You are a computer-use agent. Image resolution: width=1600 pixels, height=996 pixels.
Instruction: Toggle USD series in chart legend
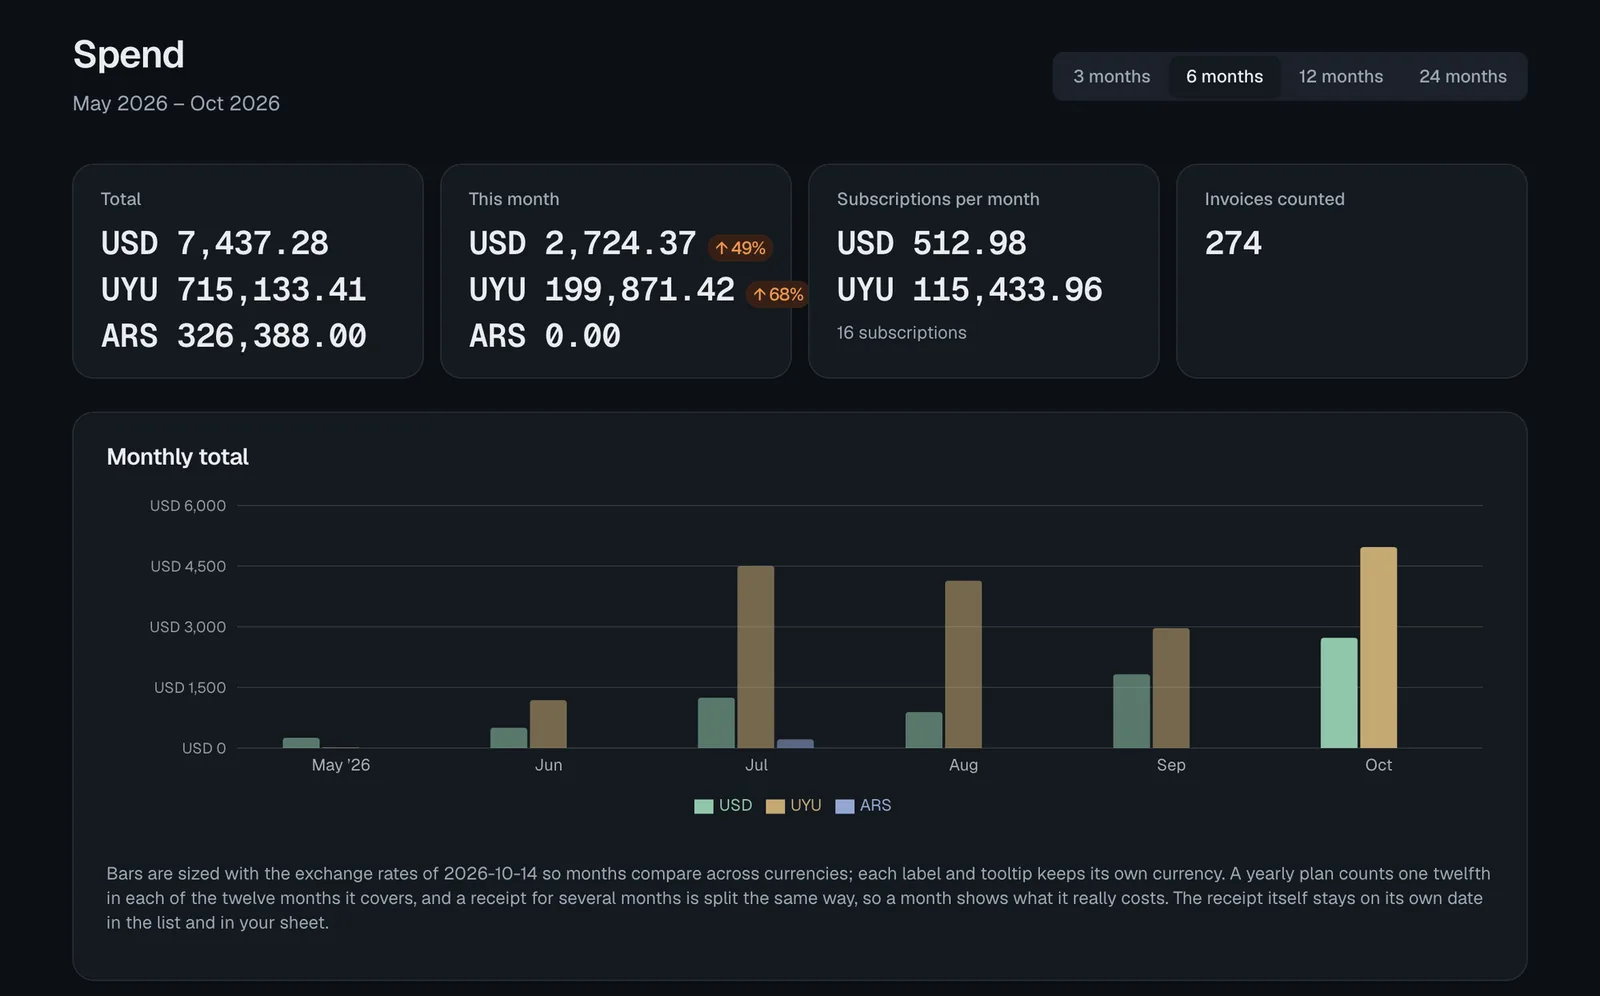[723, 806]
